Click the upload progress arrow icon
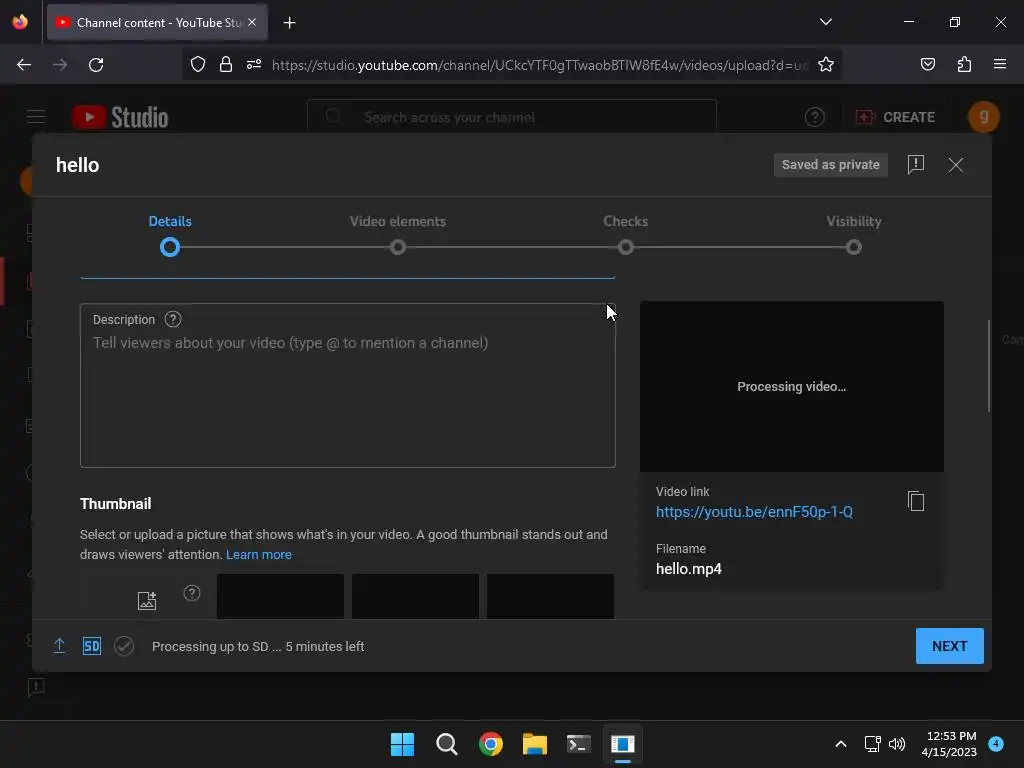This screenshot has height=768, width=1024. click(59, 646)
